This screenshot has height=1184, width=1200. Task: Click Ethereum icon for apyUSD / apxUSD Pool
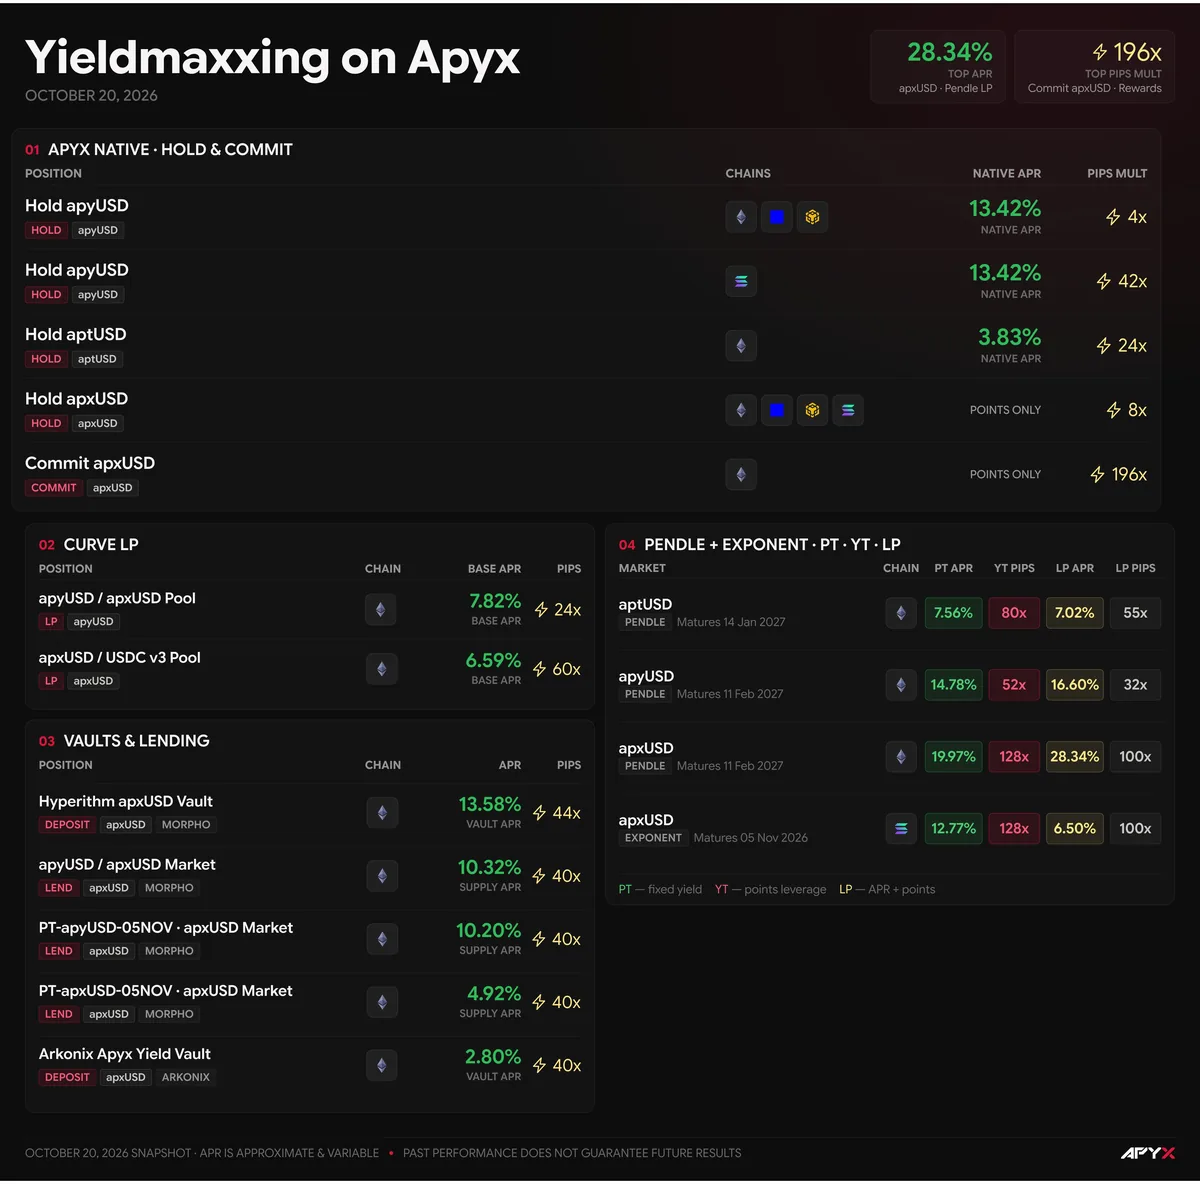pos(381,610)
